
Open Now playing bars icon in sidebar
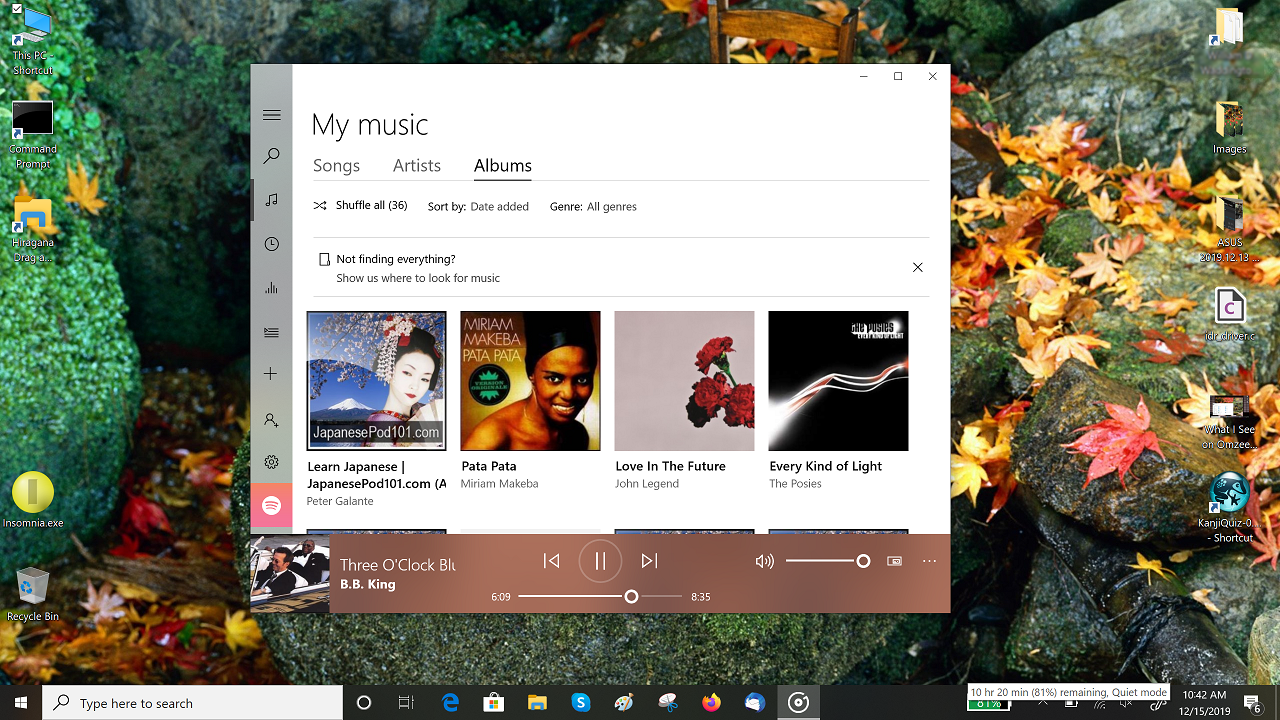point(271,288)
